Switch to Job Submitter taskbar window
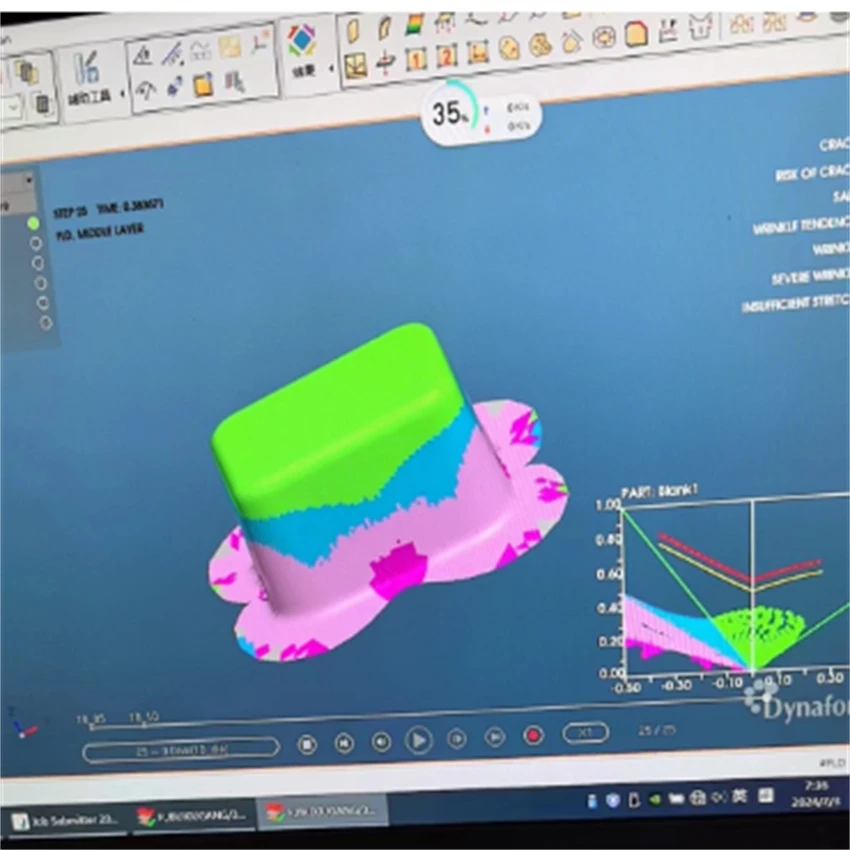 point(68,820)
